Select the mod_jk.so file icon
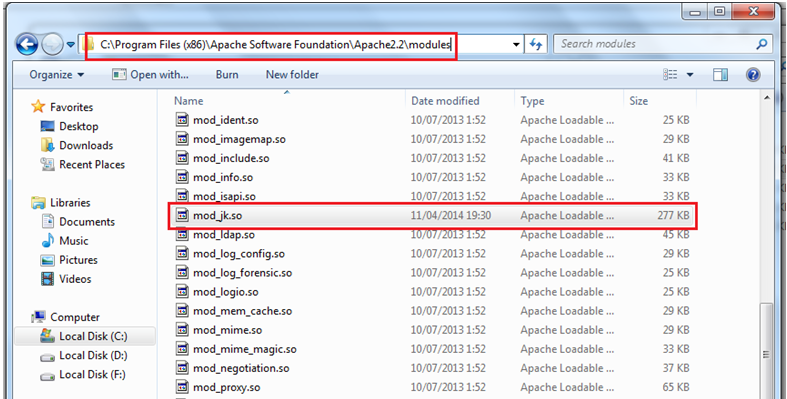This screenshot has height=399, width=787. coord(182,215)
